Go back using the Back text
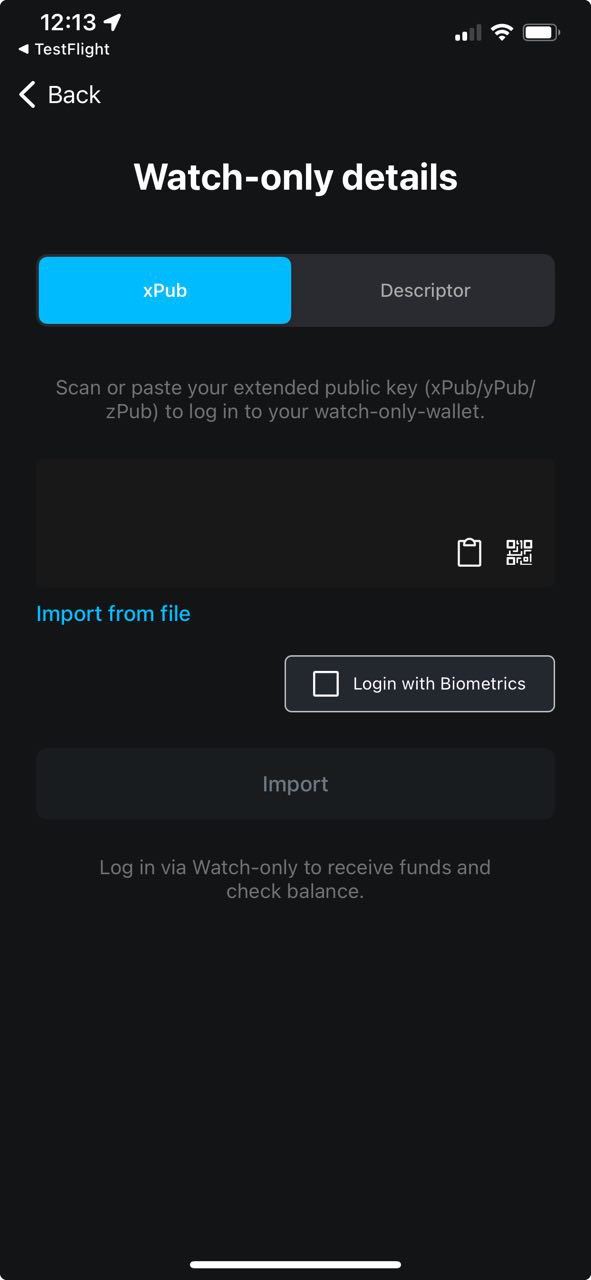 coord(74,95)
